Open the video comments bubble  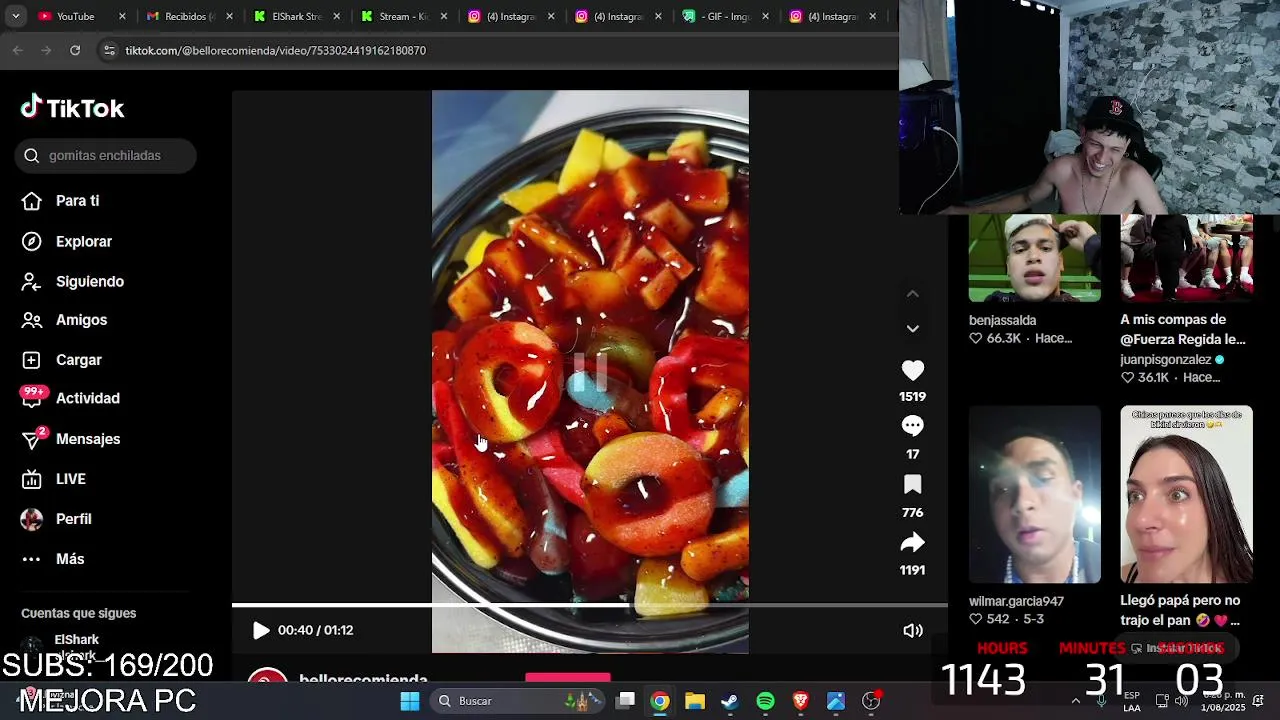pyautogui.click(x=912, y=426)
